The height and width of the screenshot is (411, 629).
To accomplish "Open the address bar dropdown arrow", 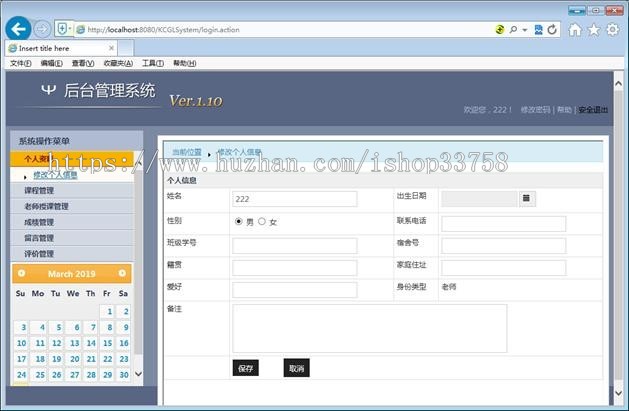I will coord(524,30).
